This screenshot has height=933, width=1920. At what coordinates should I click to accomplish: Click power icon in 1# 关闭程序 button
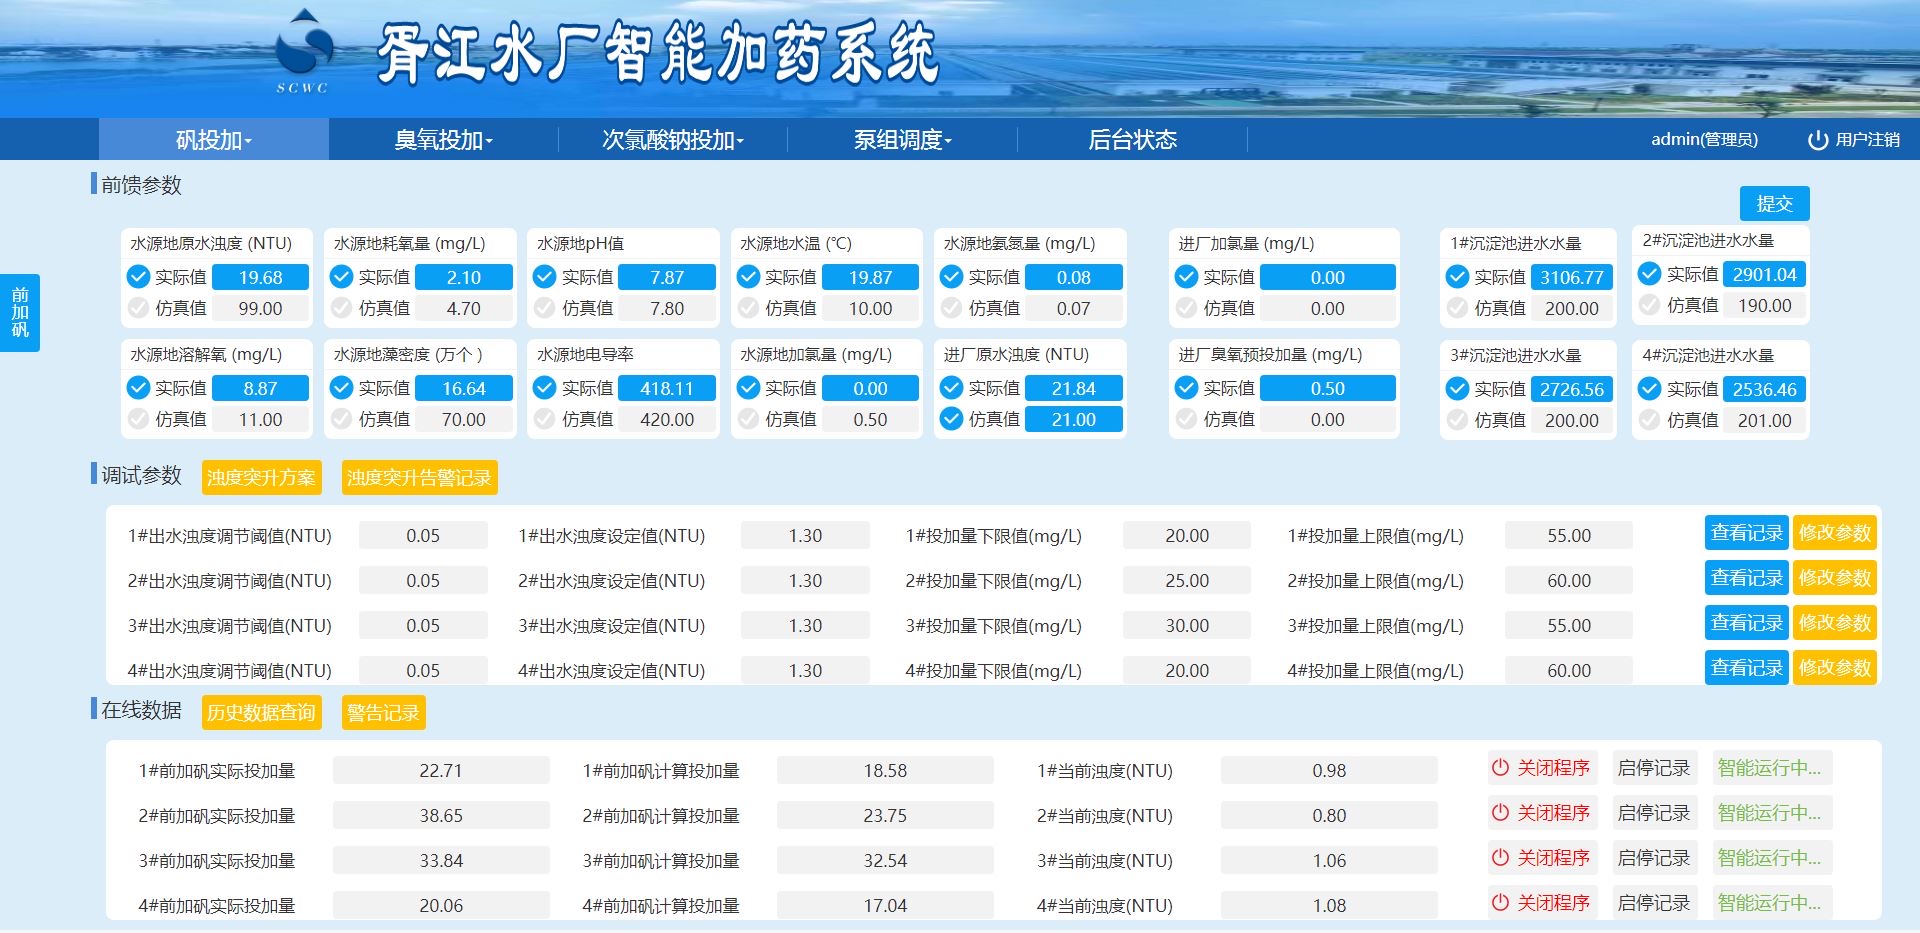[1500, 768]
